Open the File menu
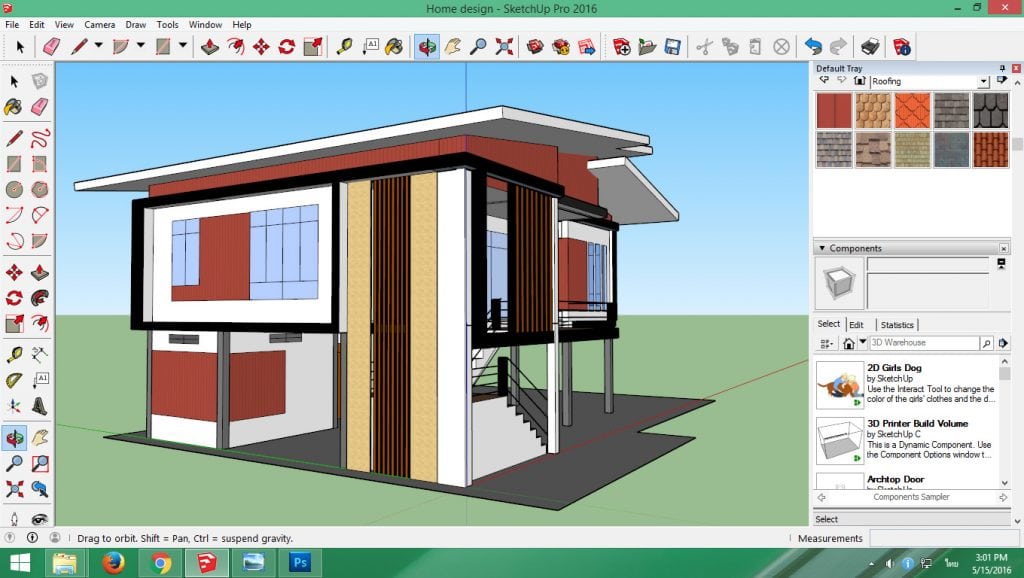Image resolution: width=1024 pixels, height=578 pixels. [x=12, y=24]
